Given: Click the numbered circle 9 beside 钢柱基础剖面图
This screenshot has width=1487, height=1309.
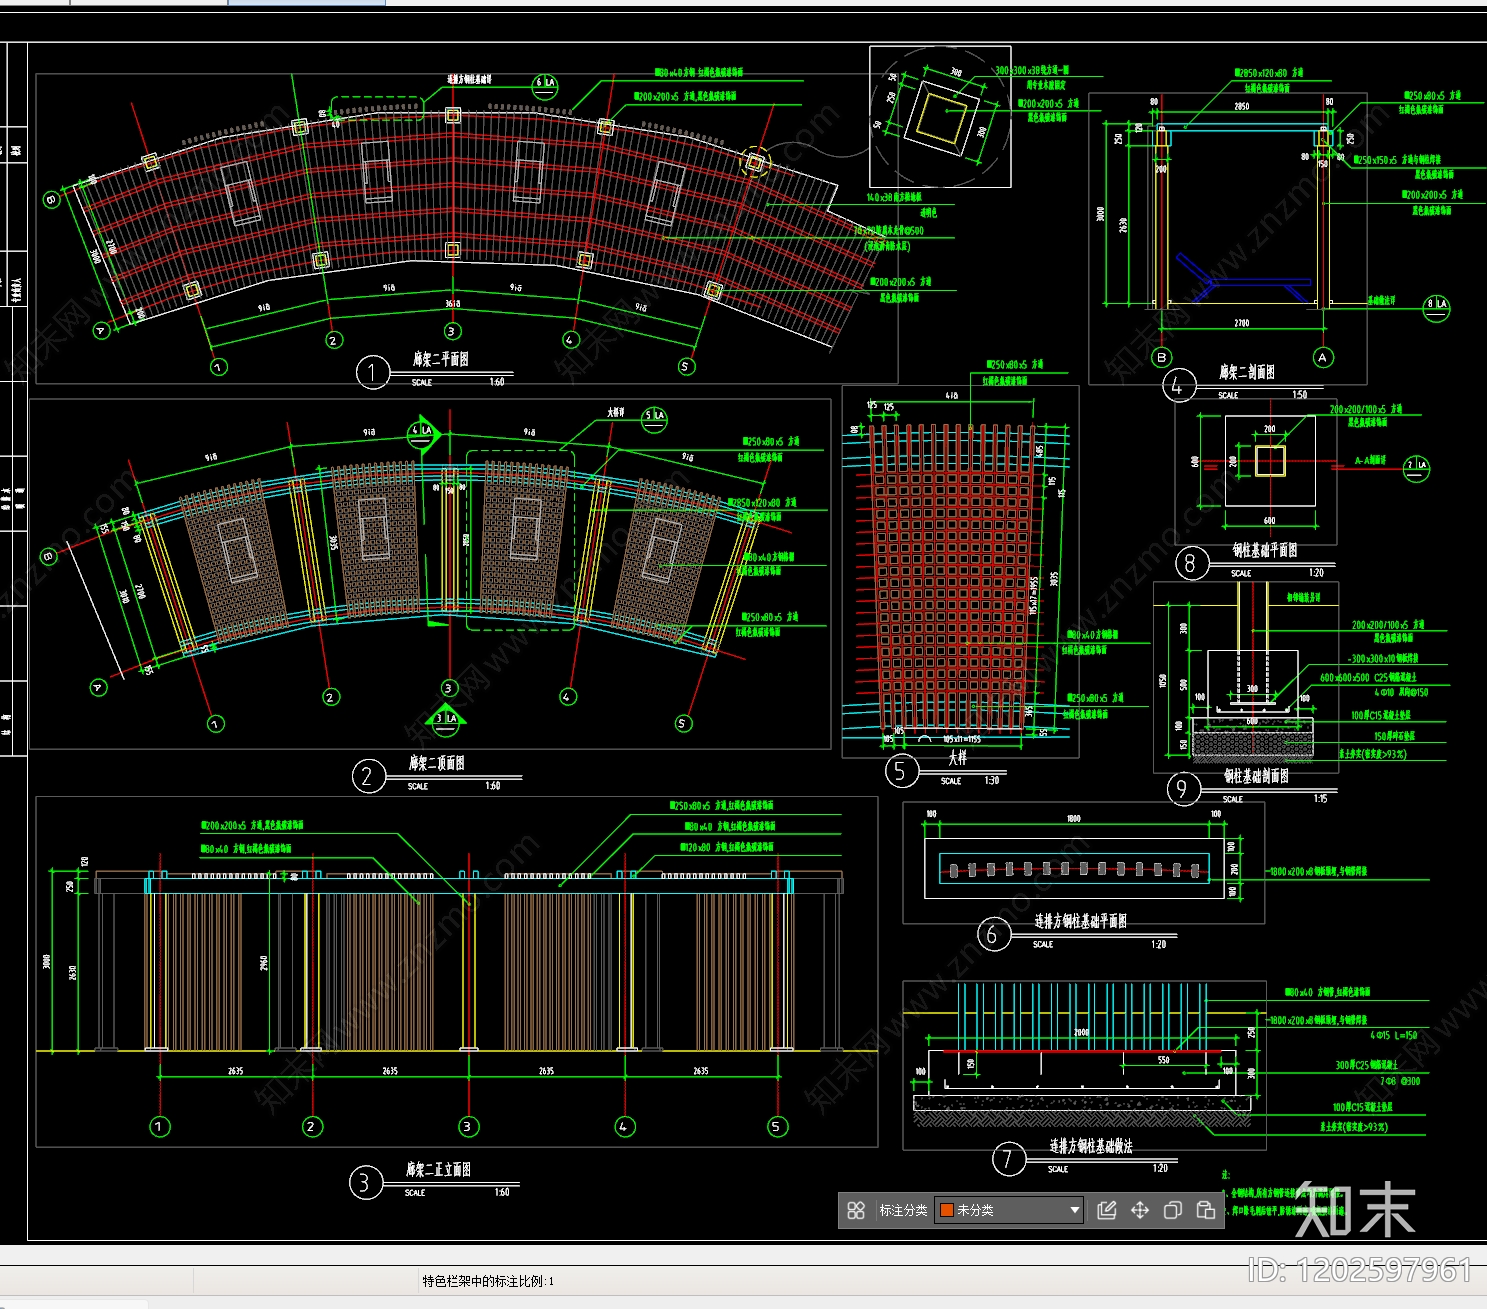Looking at the screenshot, I should point(1182,789).
